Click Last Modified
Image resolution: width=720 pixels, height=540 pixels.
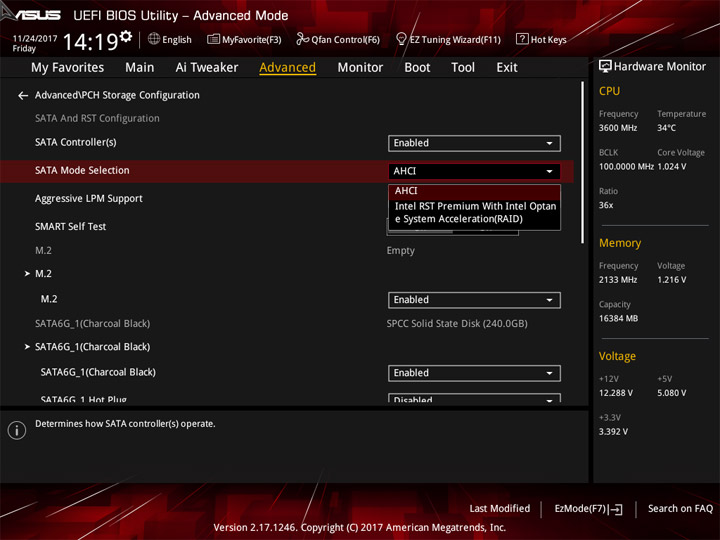coord(499,509)
